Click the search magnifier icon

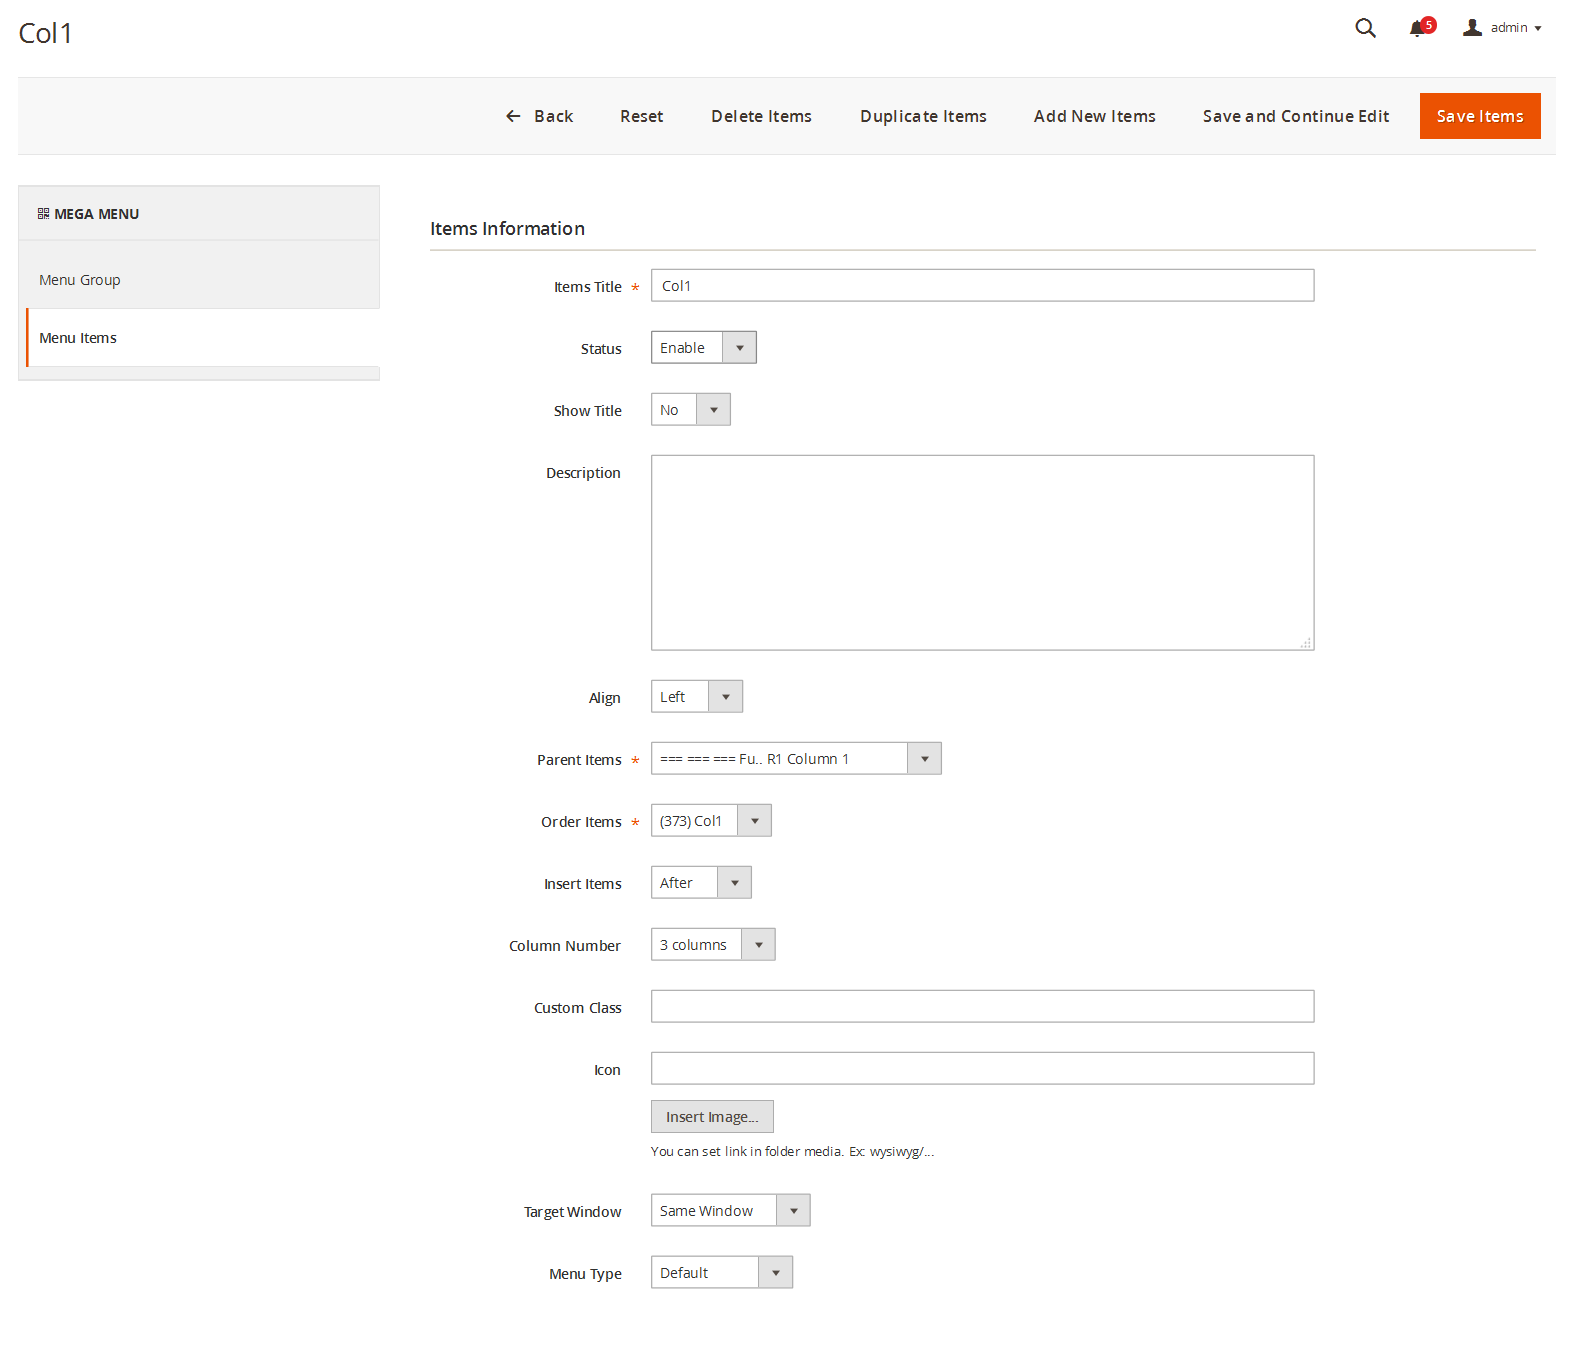[1365, 28]
